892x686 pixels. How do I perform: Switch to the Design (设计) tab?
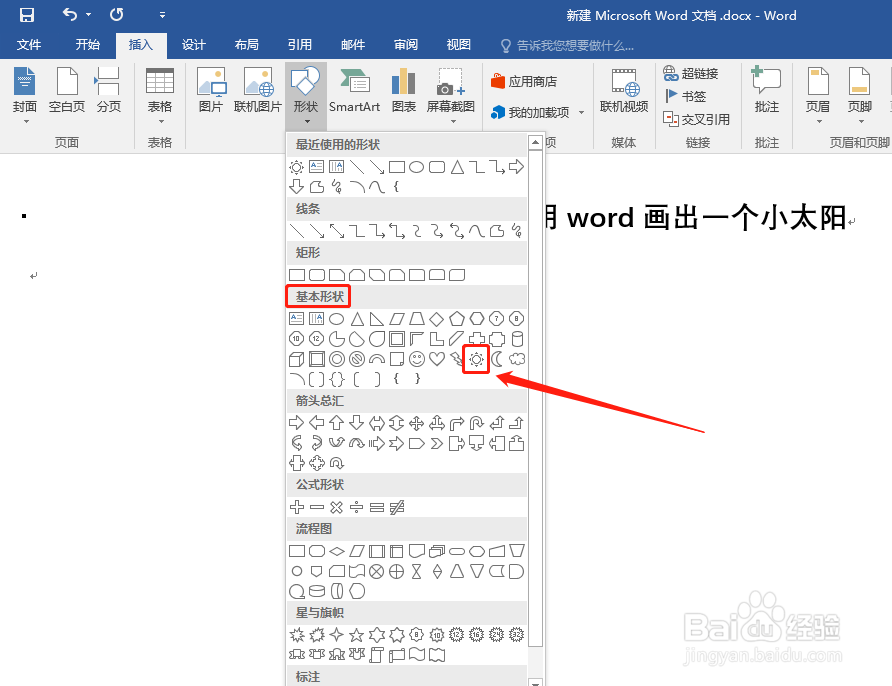pos(193,45)
